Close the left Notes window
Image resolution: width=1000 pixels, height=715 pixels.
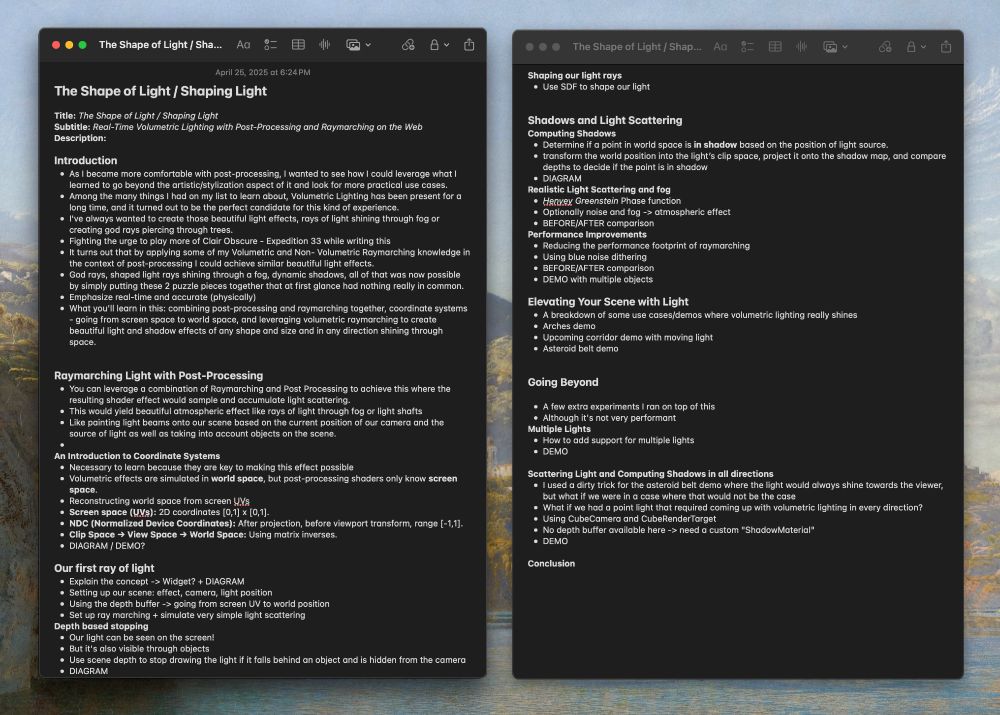pyautogui.click(x=56, y=45)
